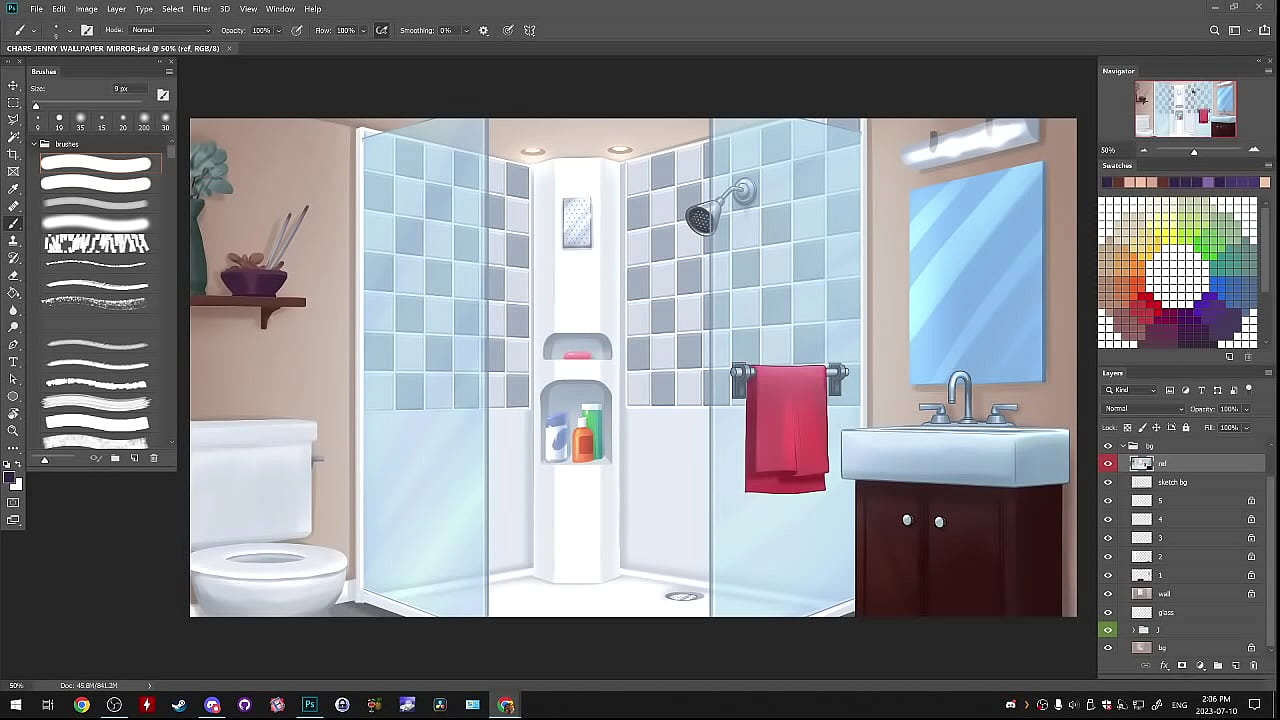Select the Eraser tool

pyautogui.click(x=13, y=275)
